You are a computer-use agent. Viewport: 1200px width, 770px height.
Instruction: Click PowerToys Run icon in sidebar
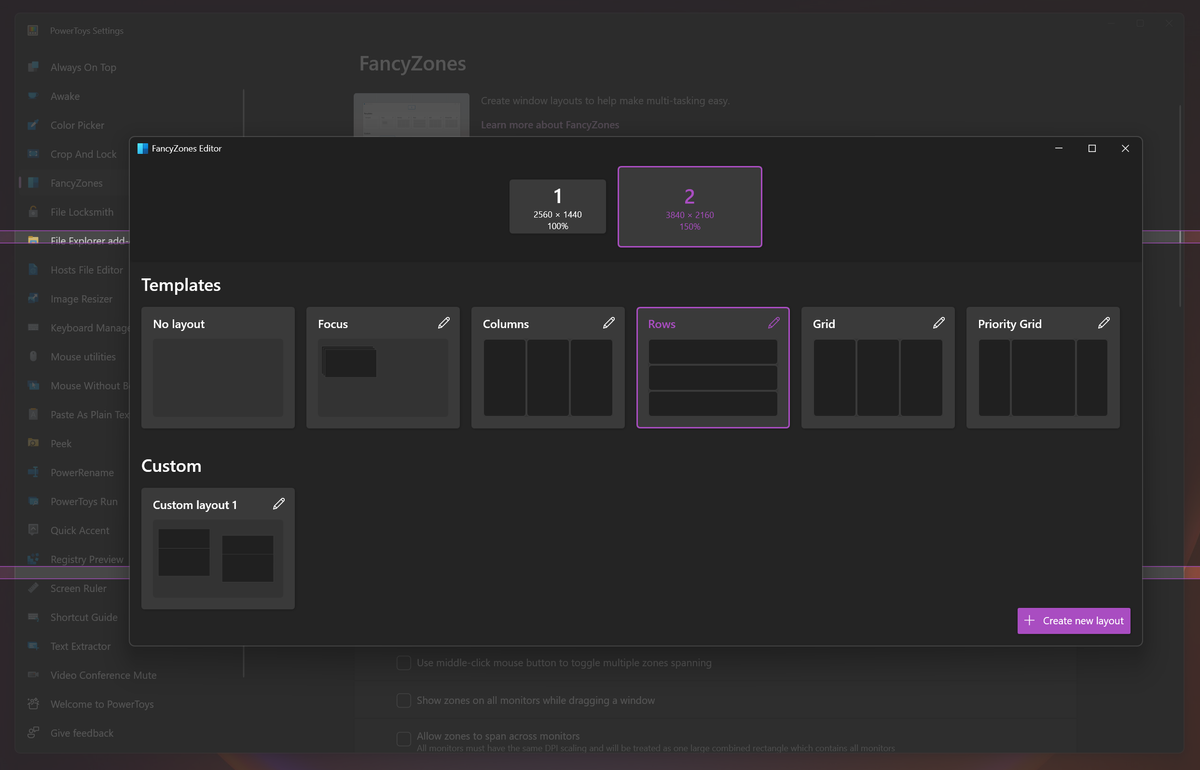tap(33, 501)
